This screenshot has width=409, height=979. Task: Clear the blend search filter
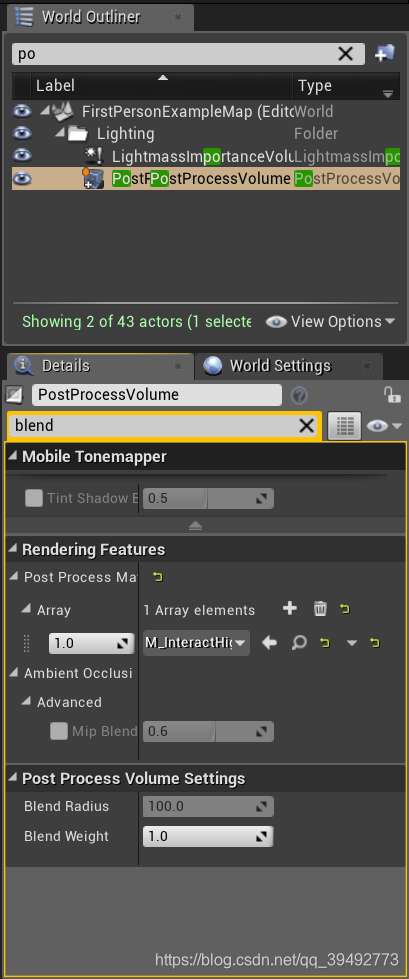[x=307, y=426]
